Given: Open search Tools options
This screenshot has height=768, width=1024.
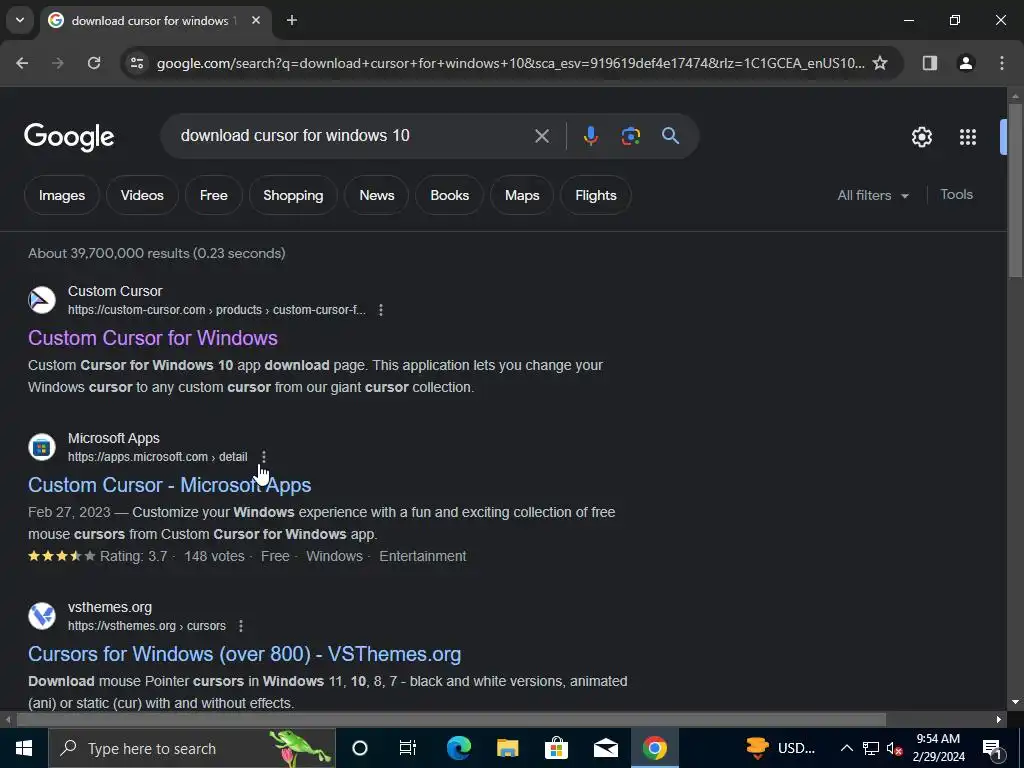Looking at the screenshot, I should point(956,195).
